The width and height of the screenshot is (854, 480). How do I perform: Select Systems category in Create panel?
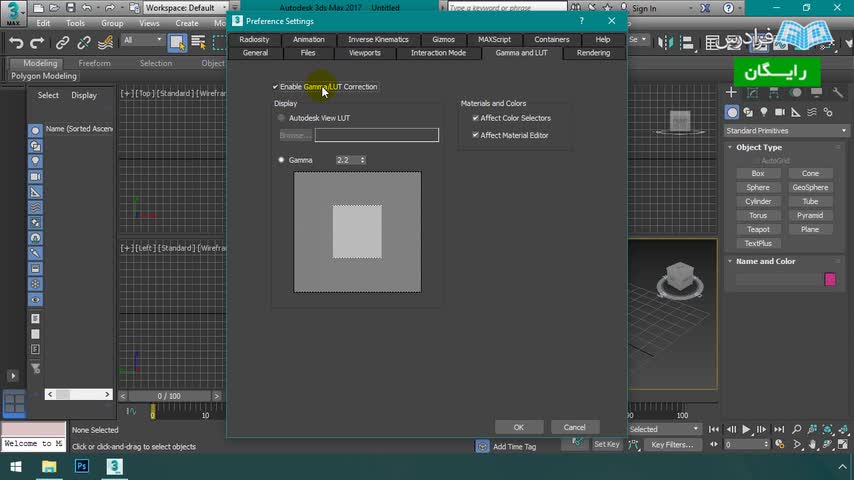[x=828, y=112]
